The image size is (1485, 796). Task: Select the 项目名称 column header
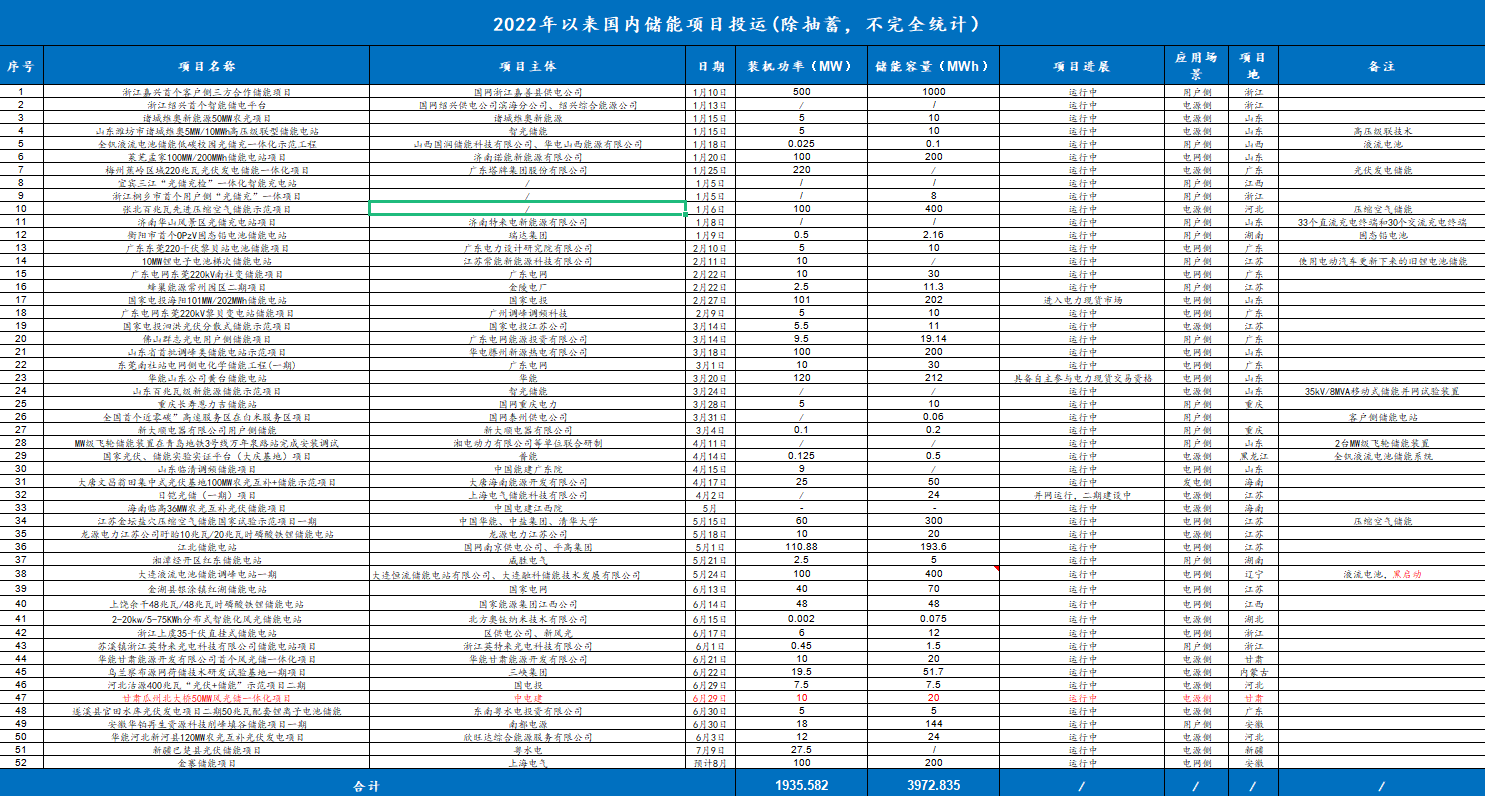coord(206,66)
